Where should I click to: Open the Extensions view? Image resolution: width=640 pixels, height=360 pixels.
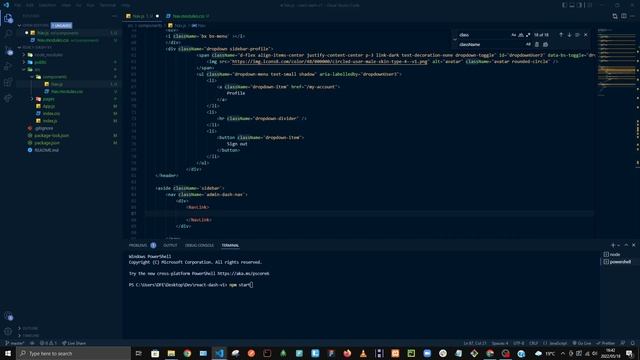8,82
